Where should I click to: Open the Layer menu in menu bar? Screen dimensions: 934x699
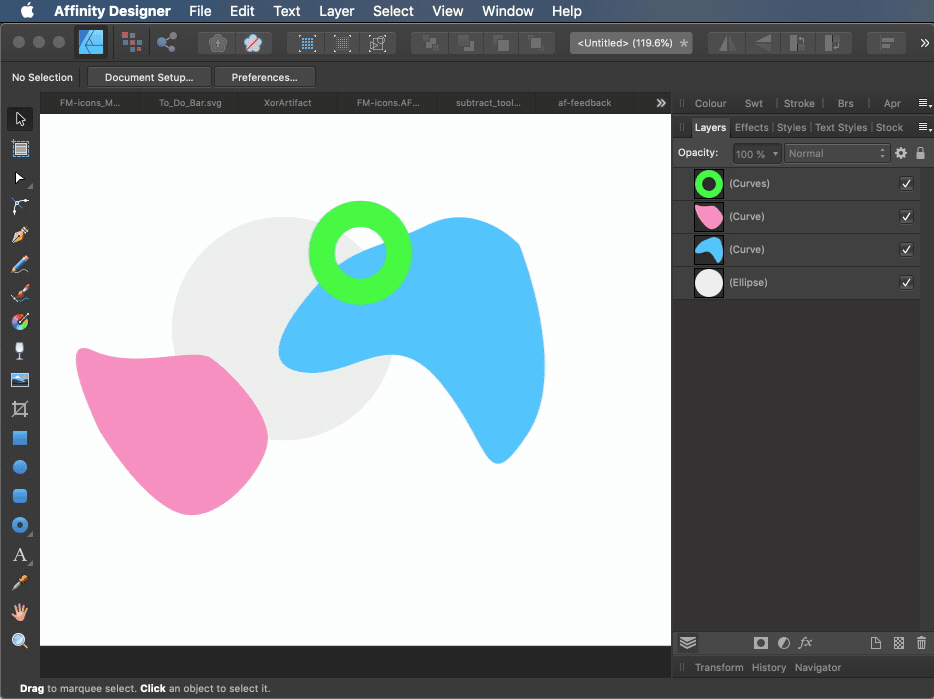click(336, 11)
